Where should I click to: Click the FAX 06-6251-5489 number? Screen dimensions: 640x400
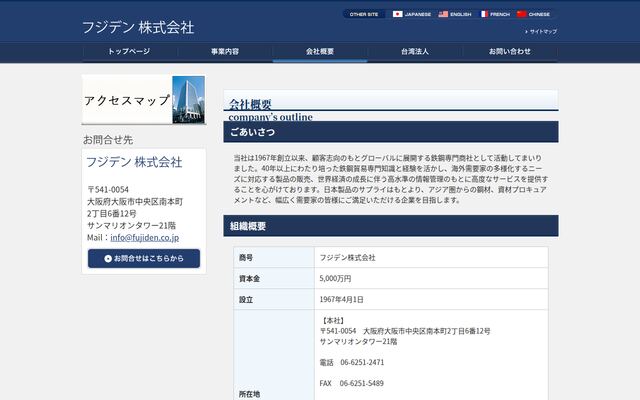(351, 383)
